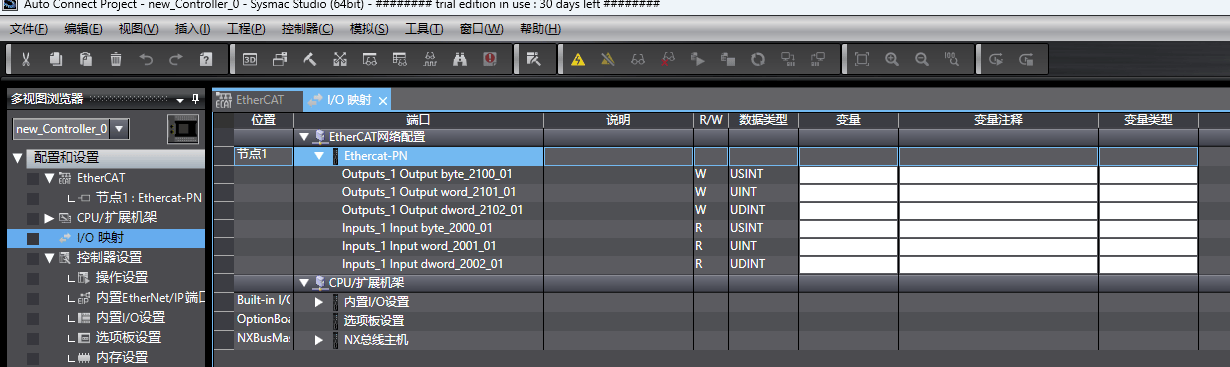Click the 端口 column header

tap(418, 120)
